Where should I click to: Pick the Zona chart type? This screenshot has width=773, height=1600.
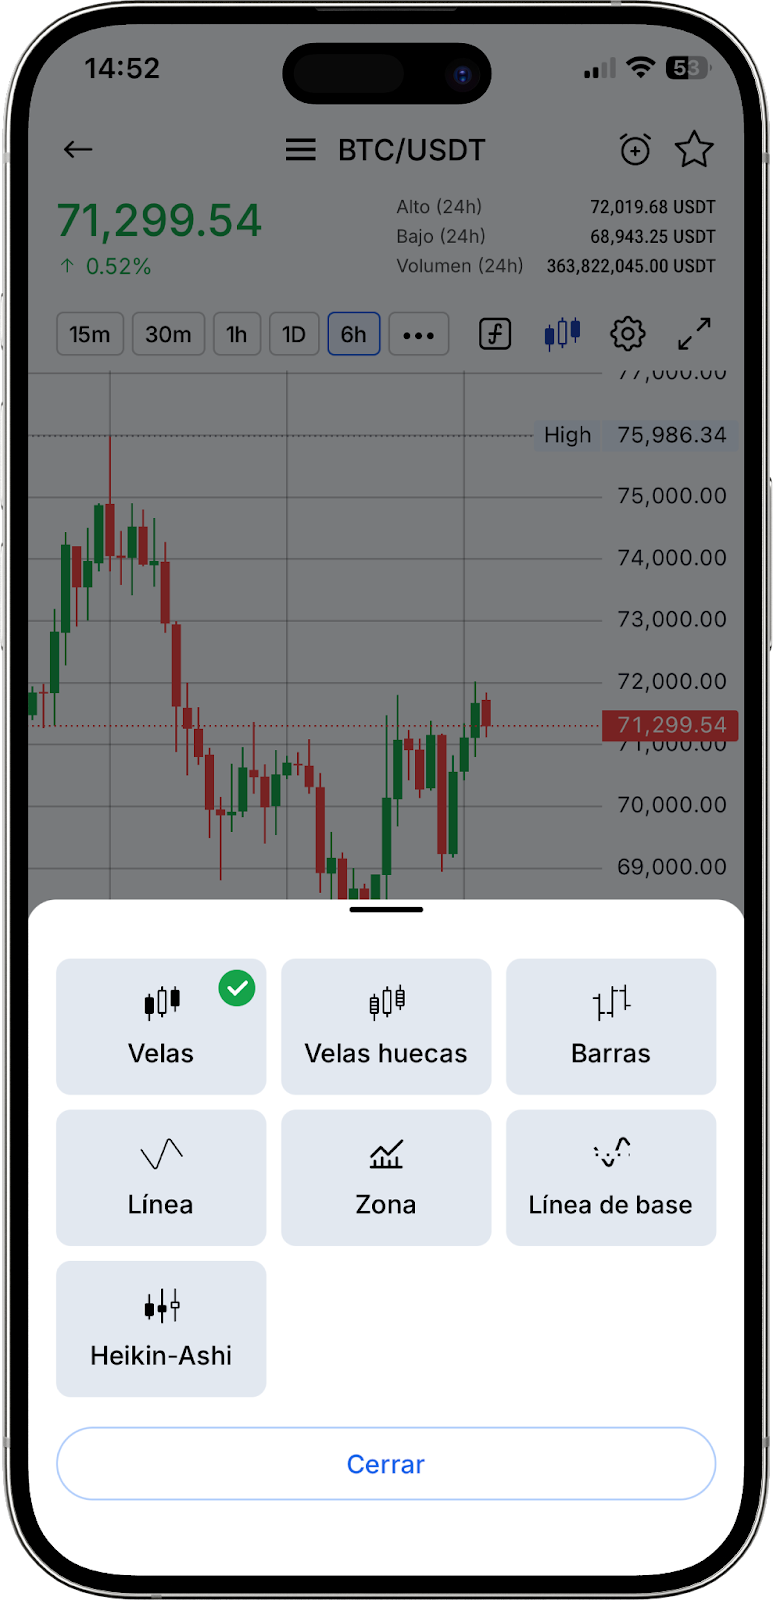click(386, 1177)
